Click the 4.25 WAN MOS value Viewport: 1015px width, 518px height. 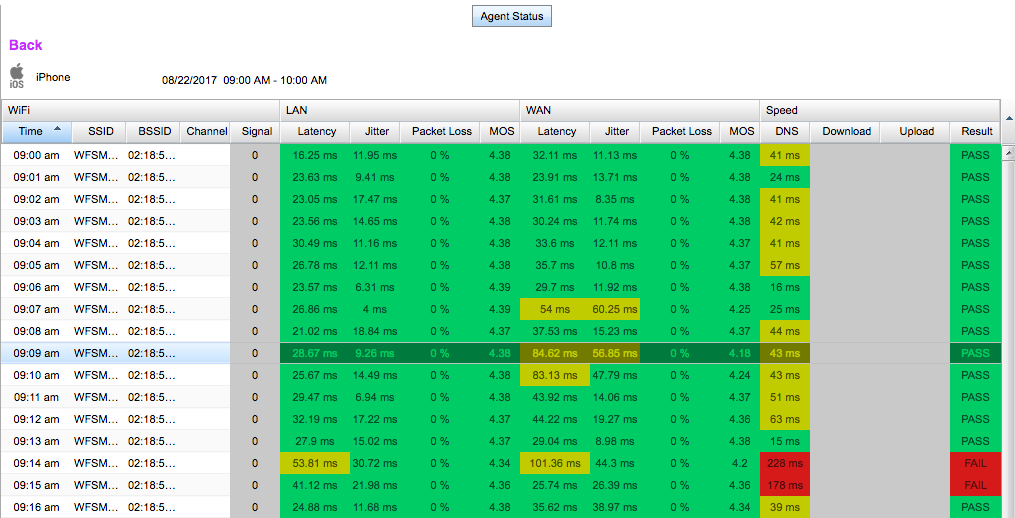pyautogui.click(x=739, y=310)
